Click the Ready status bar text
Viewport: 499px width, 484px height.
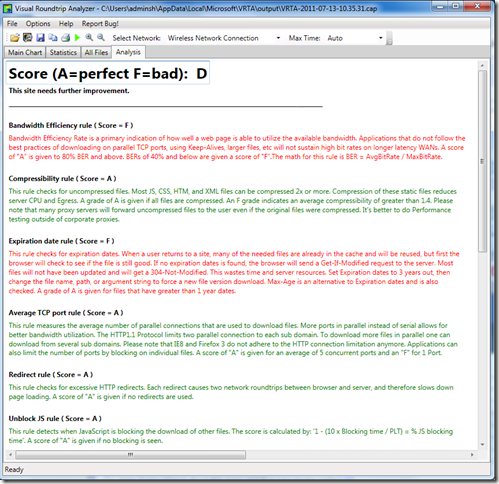pos(14,470)
